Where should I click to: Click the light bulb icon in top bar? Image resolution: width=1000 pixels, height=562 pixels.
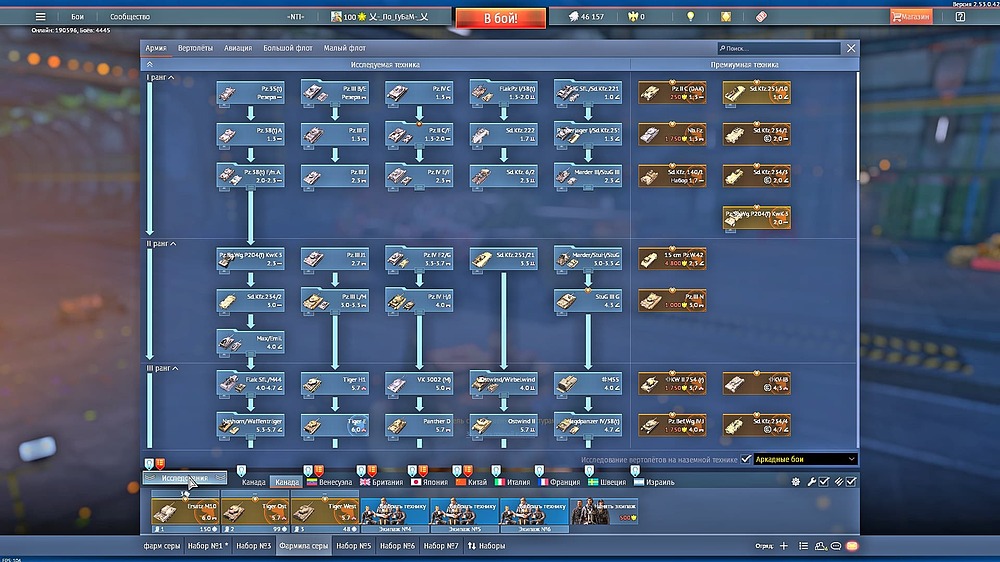pos(690,17)
